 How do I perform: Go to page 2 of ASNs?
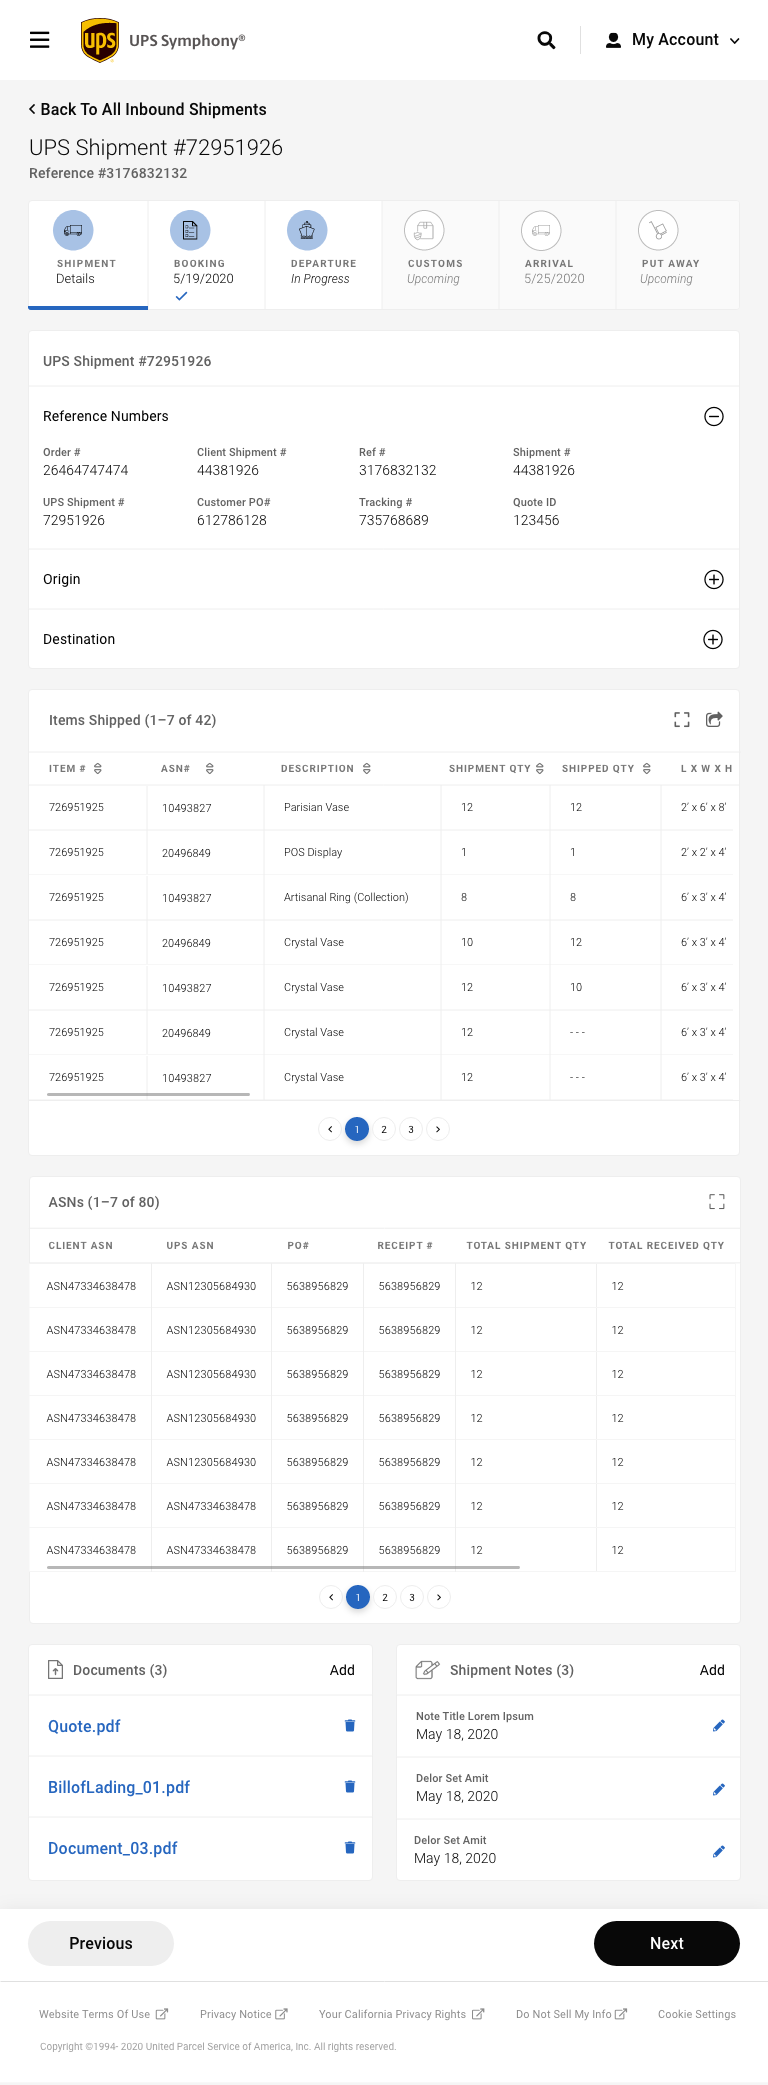point(385,1598)
